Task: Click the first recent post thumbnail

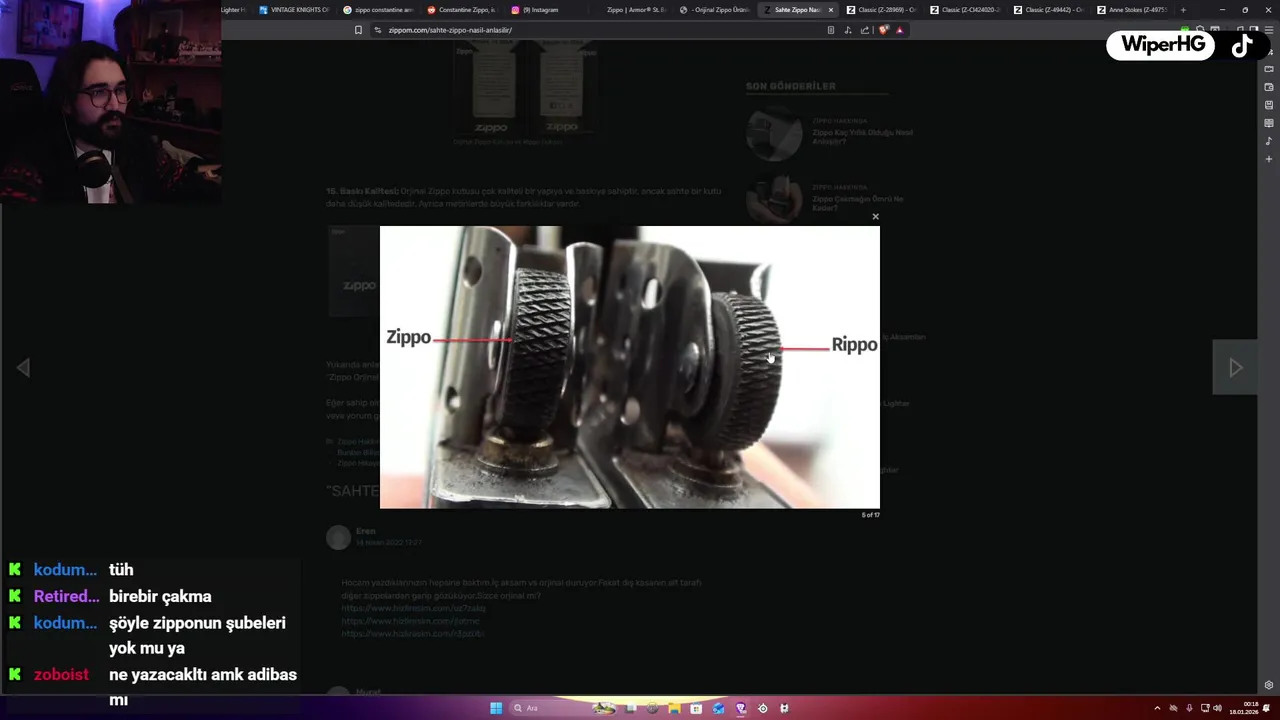Action: pyautogui.click(x=774, y=133)
